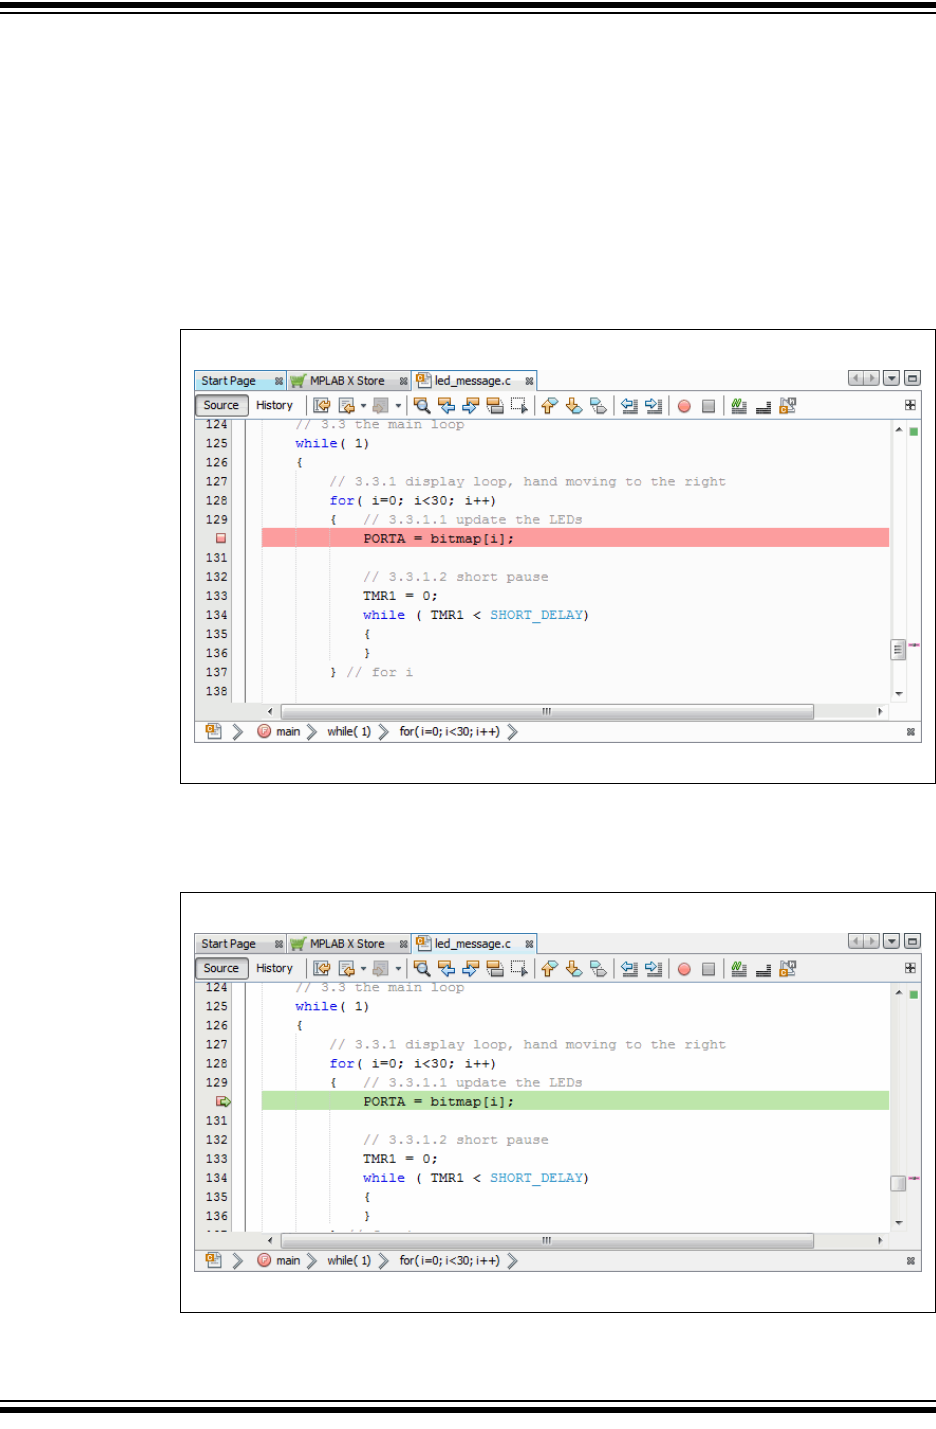Go back in the green-highlighted editor toolbar
Screen dimensions: 936x1429
[x=346, y=969]
